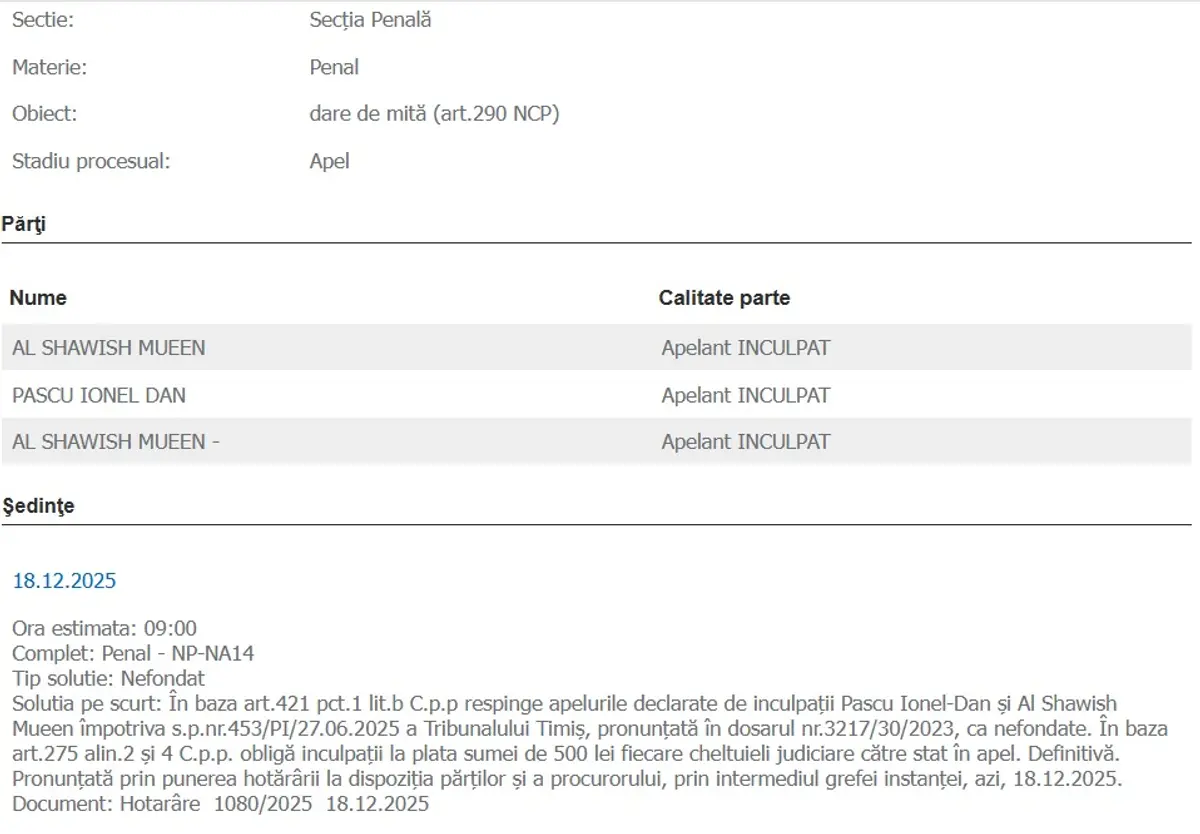Click the Materie field label
Screen dimensions: 1200x834
[x=49, y=67]
